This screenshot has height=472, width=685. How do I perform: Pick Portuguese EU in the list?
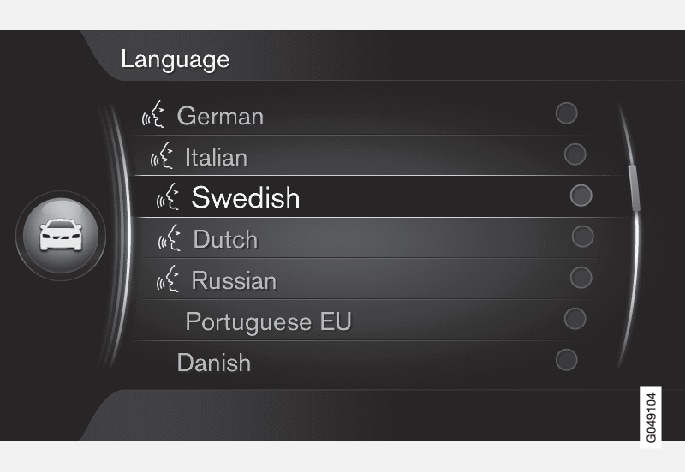(x=268, y=322)
